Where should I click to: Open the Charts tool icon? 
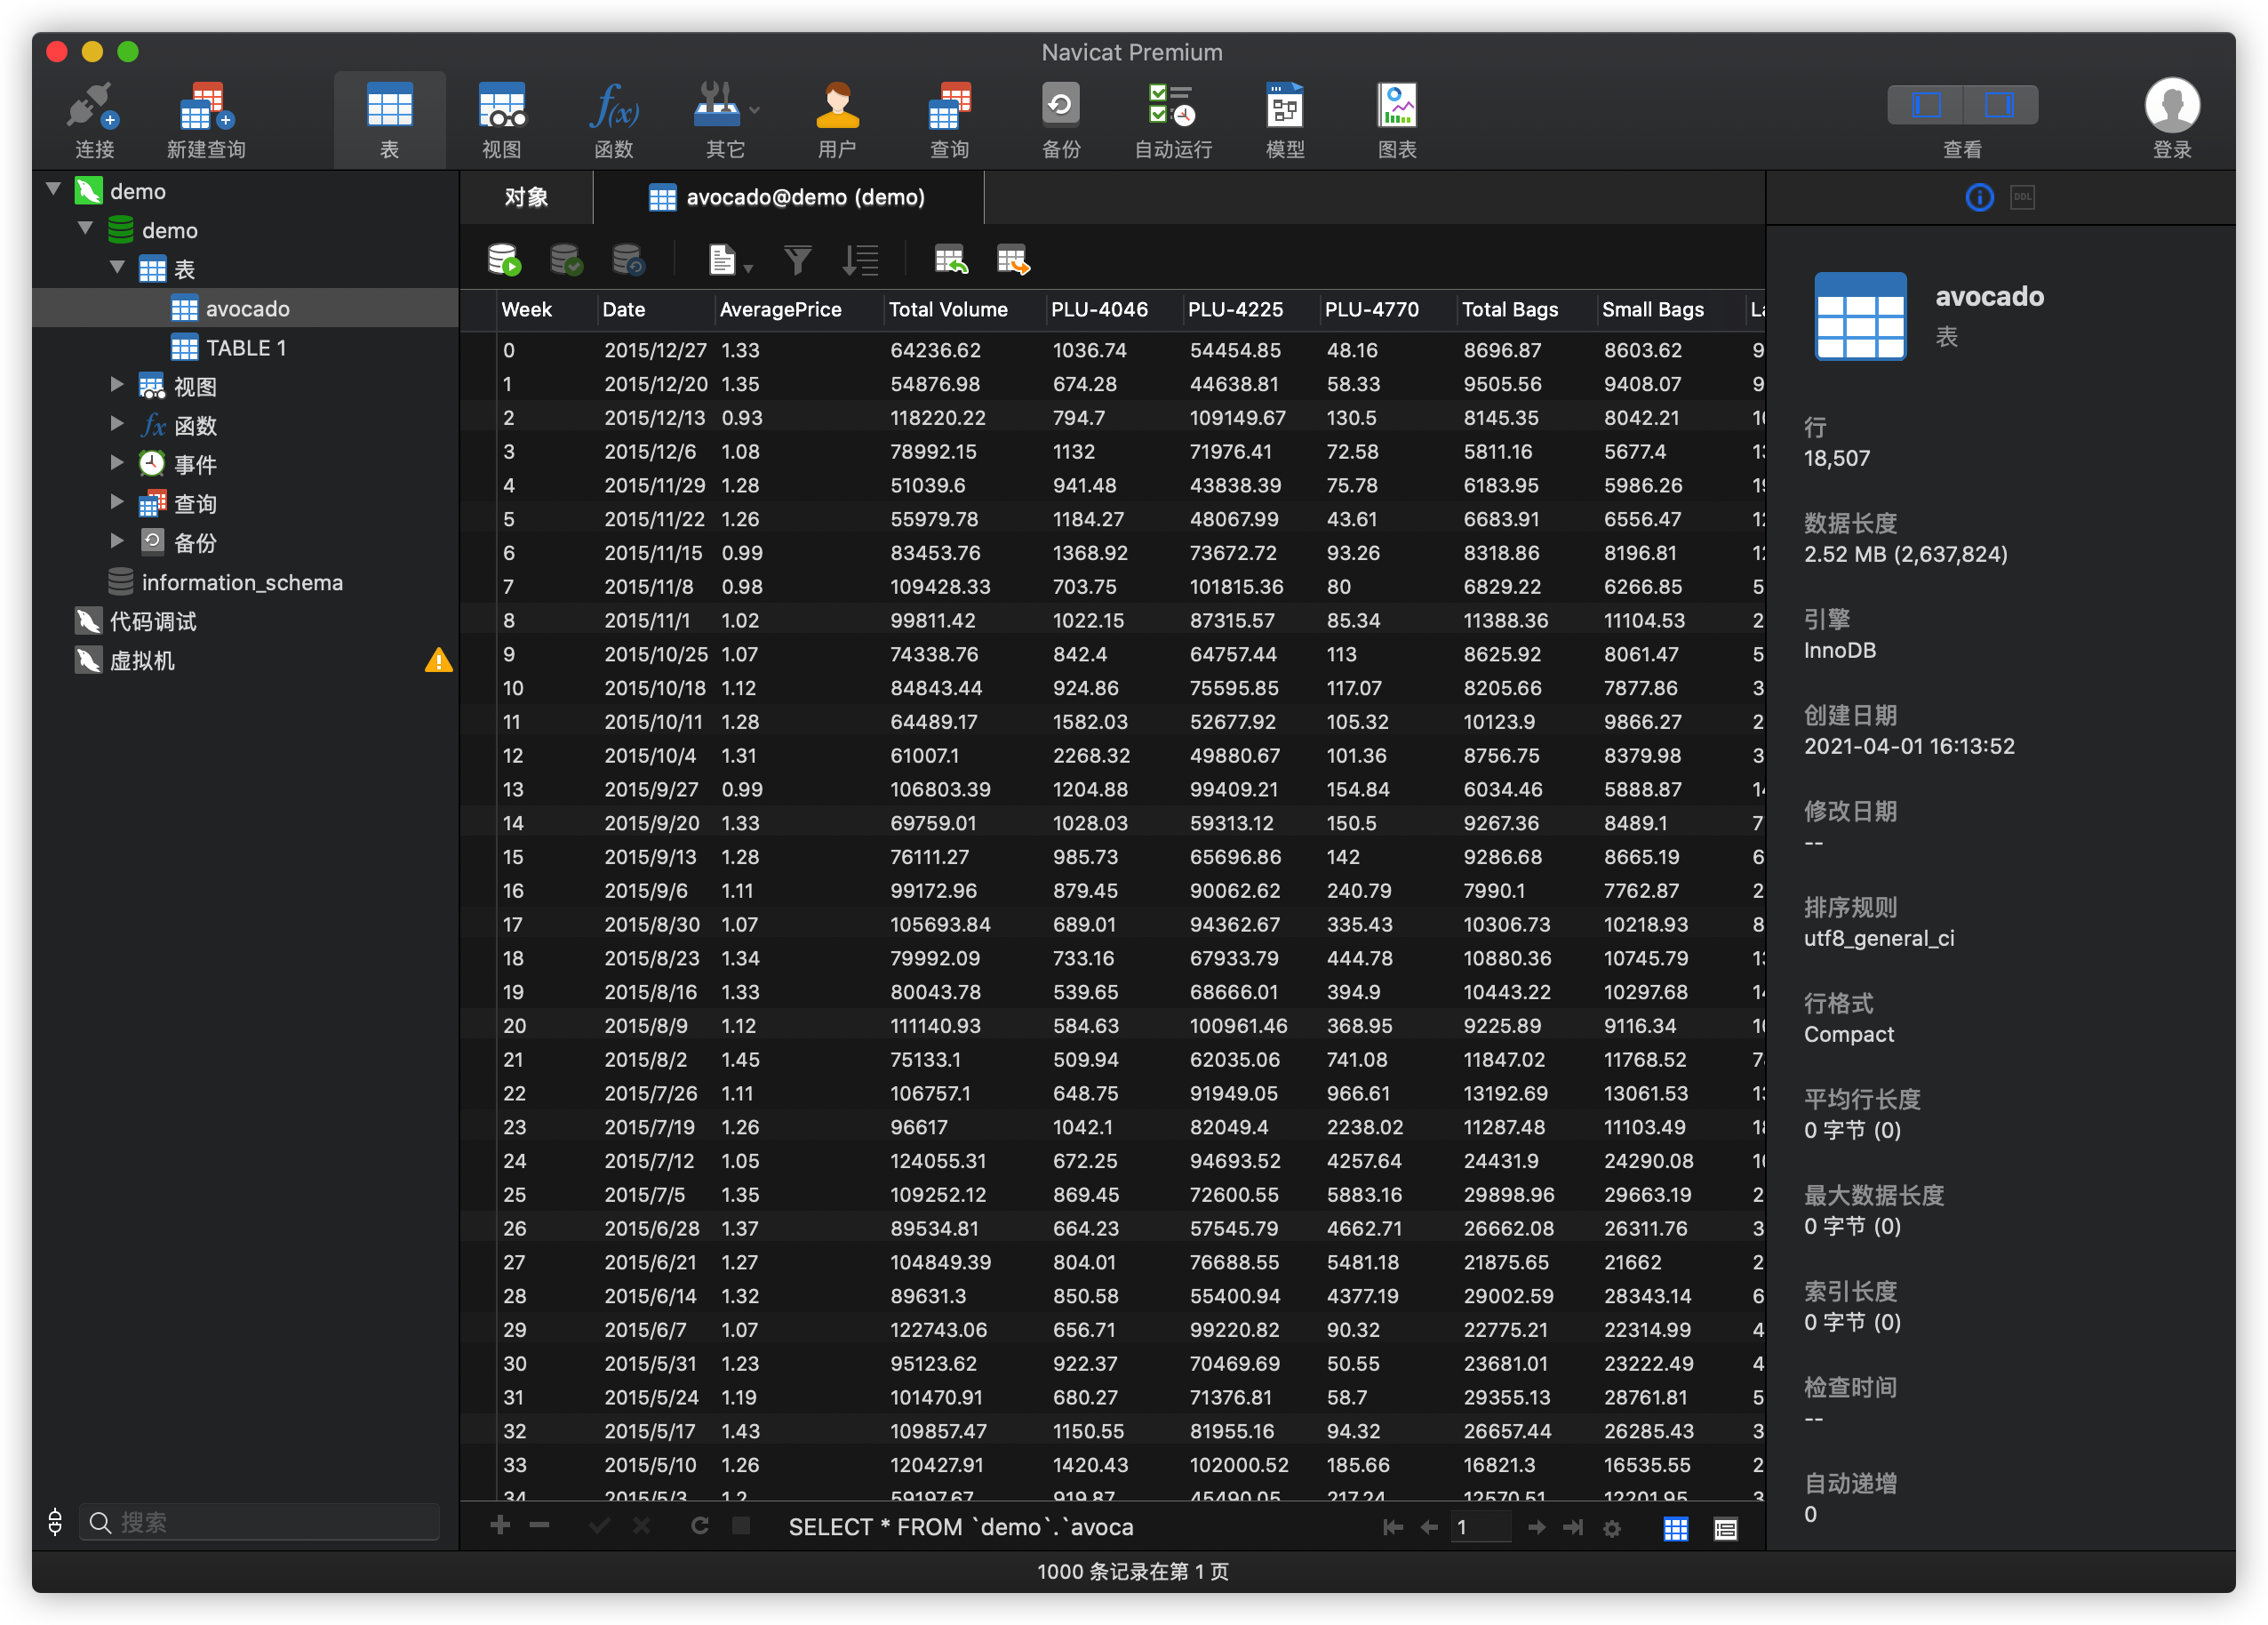(x=1396, y=107)
